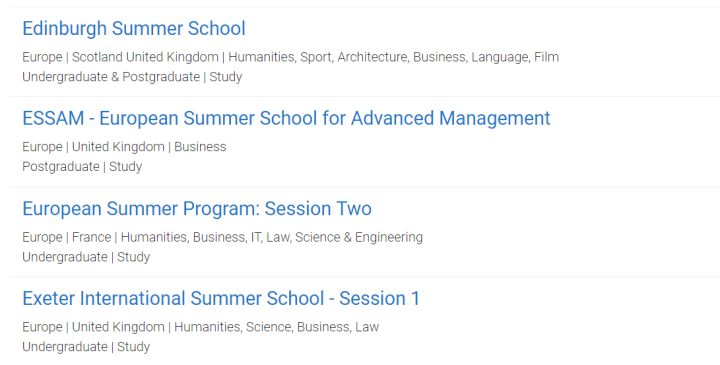The width and height of the screenshot is (720, 365).
Task: Open European Summer Program: Session Two link
Action: [197, 209]
